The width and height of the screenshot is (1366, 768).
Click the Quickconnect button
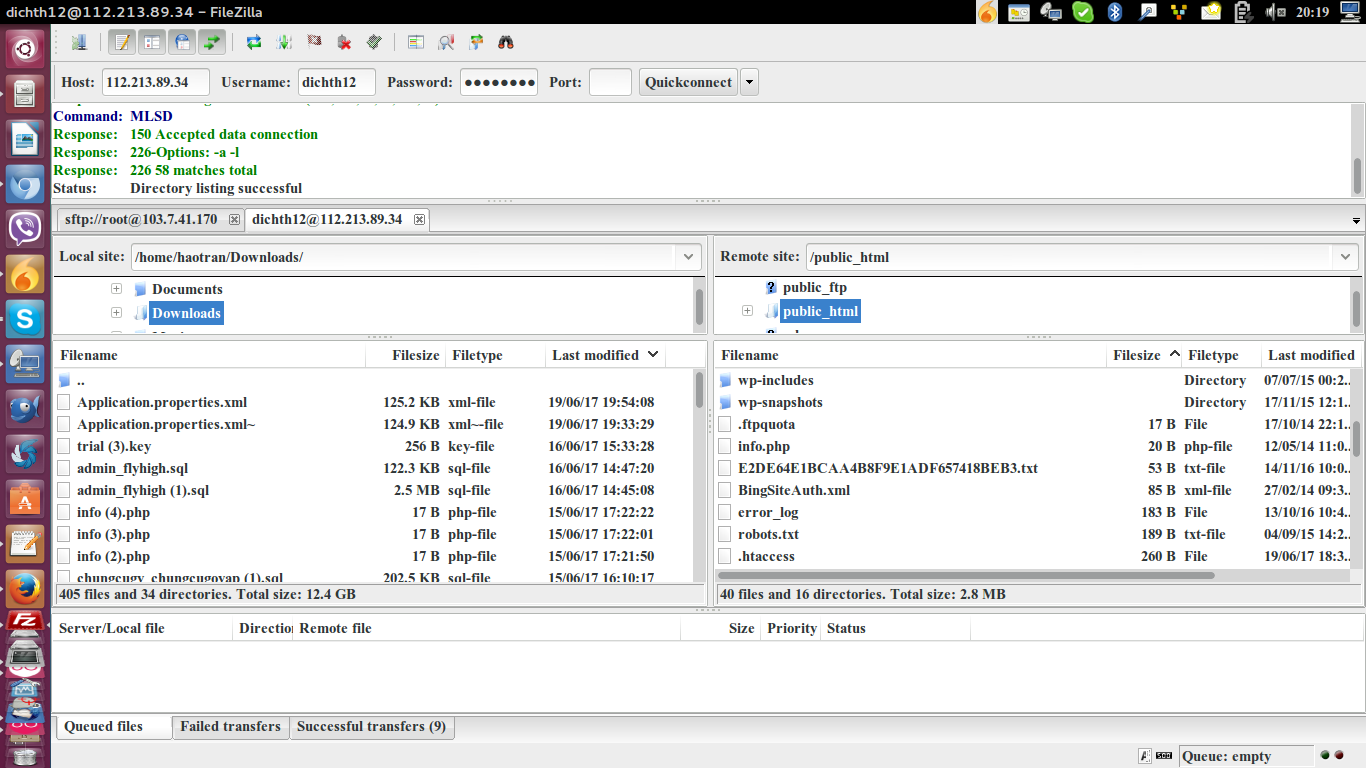pyautogui.click(x=688, y=82)
